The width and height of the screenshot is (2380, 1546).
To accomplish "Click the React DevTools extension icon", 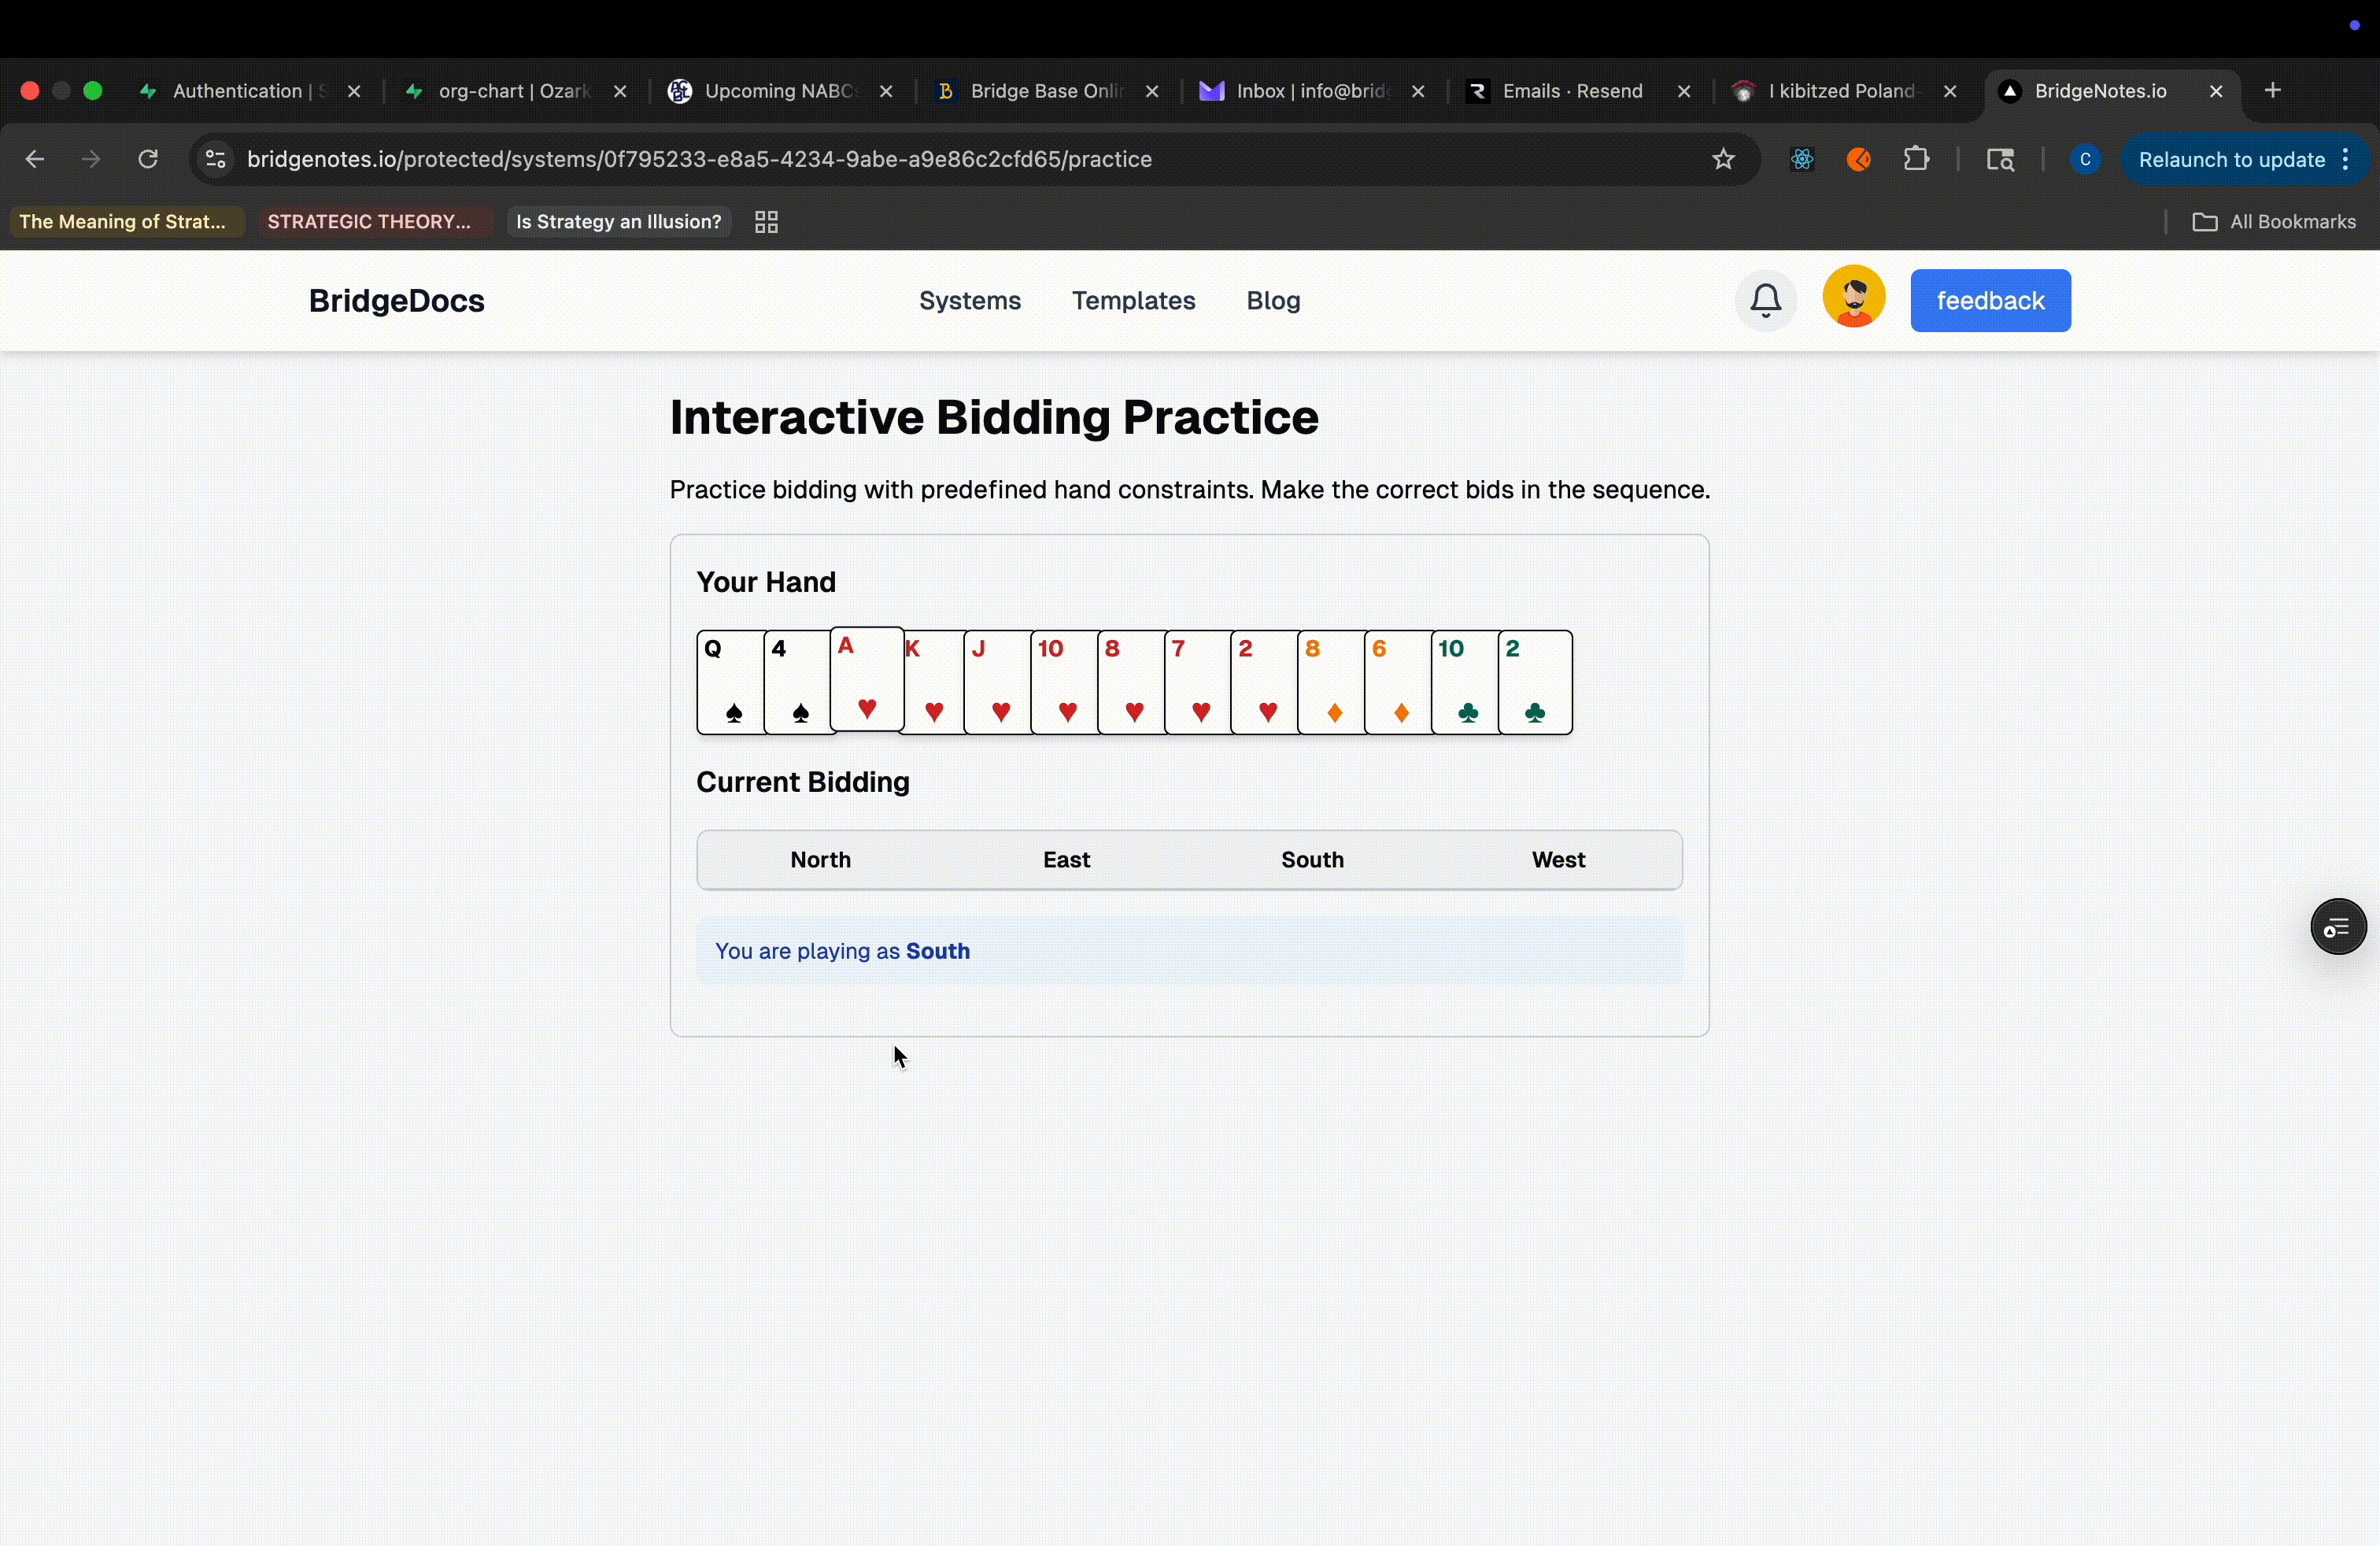I will coord(1802,160).
